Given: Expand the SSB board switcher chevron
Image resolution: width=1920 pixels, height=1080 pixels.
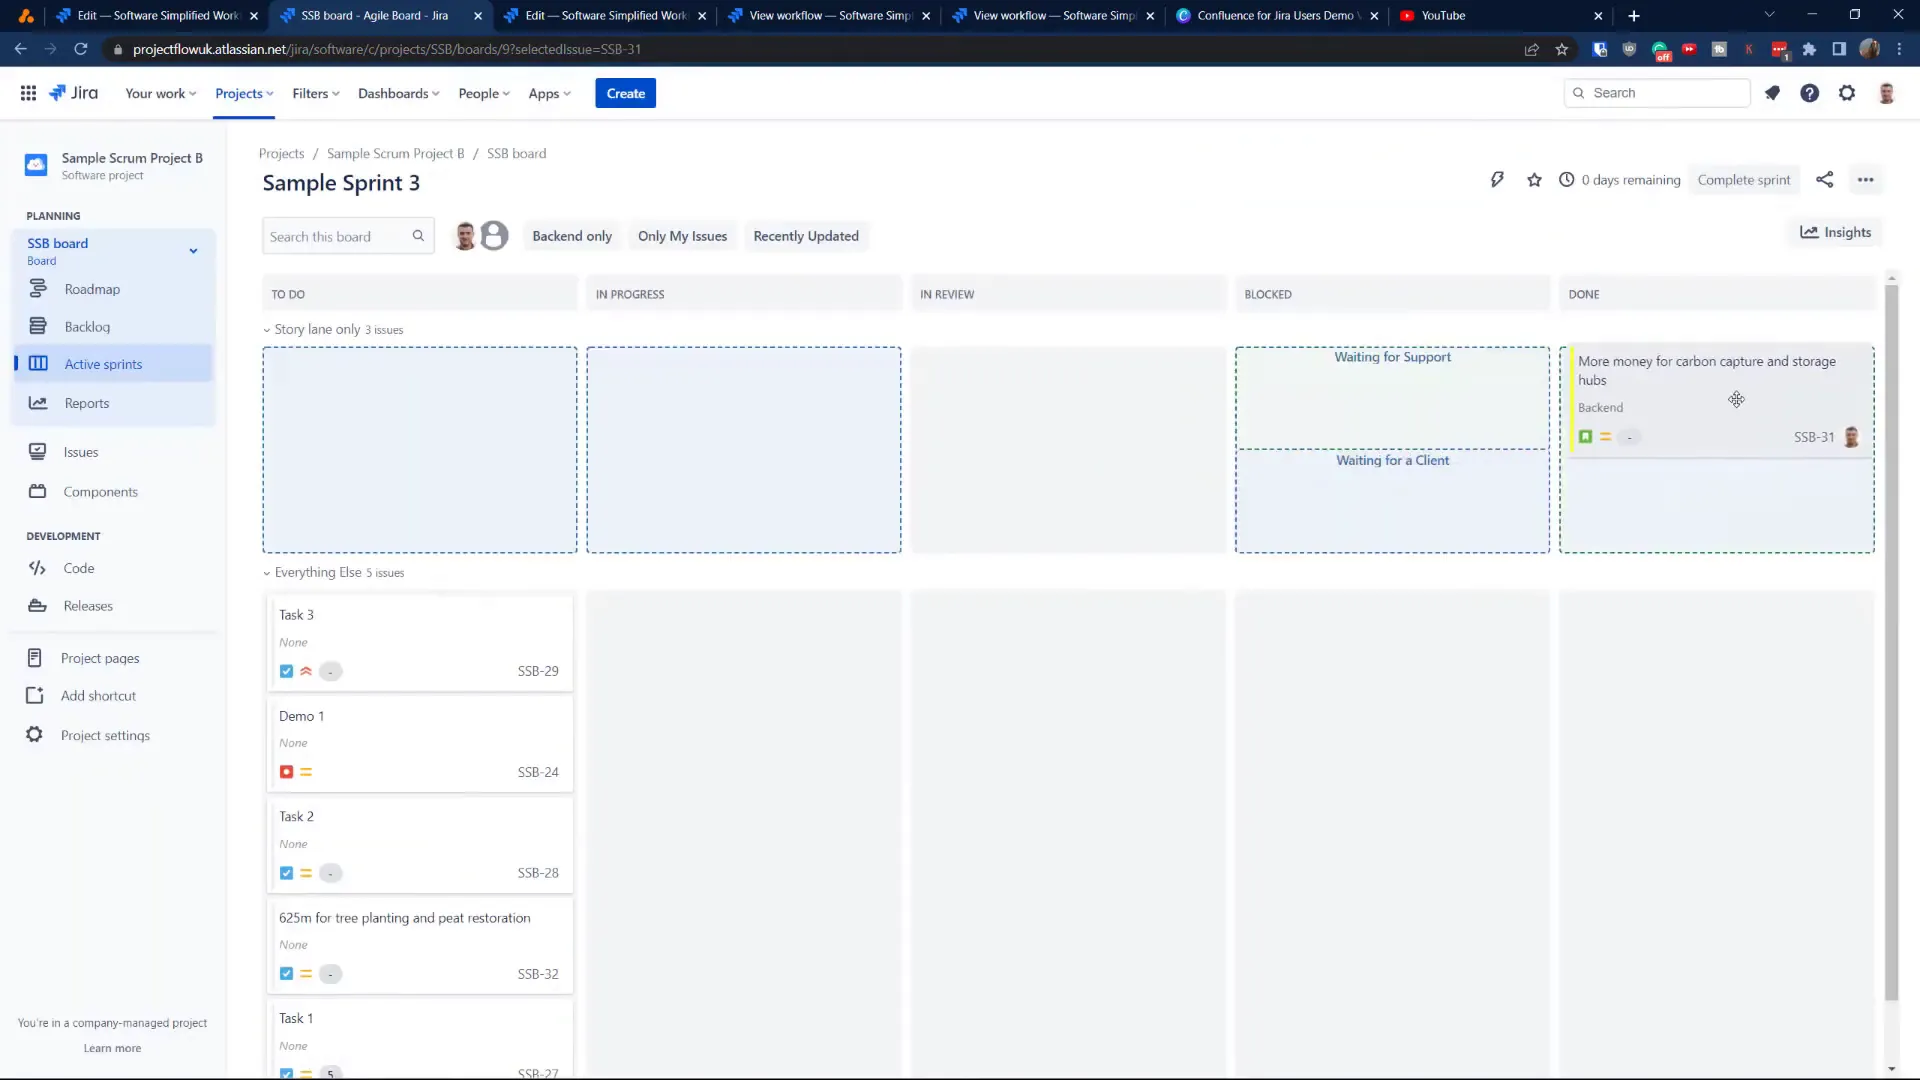Looking at the screenshot, I should coord(193,251).
